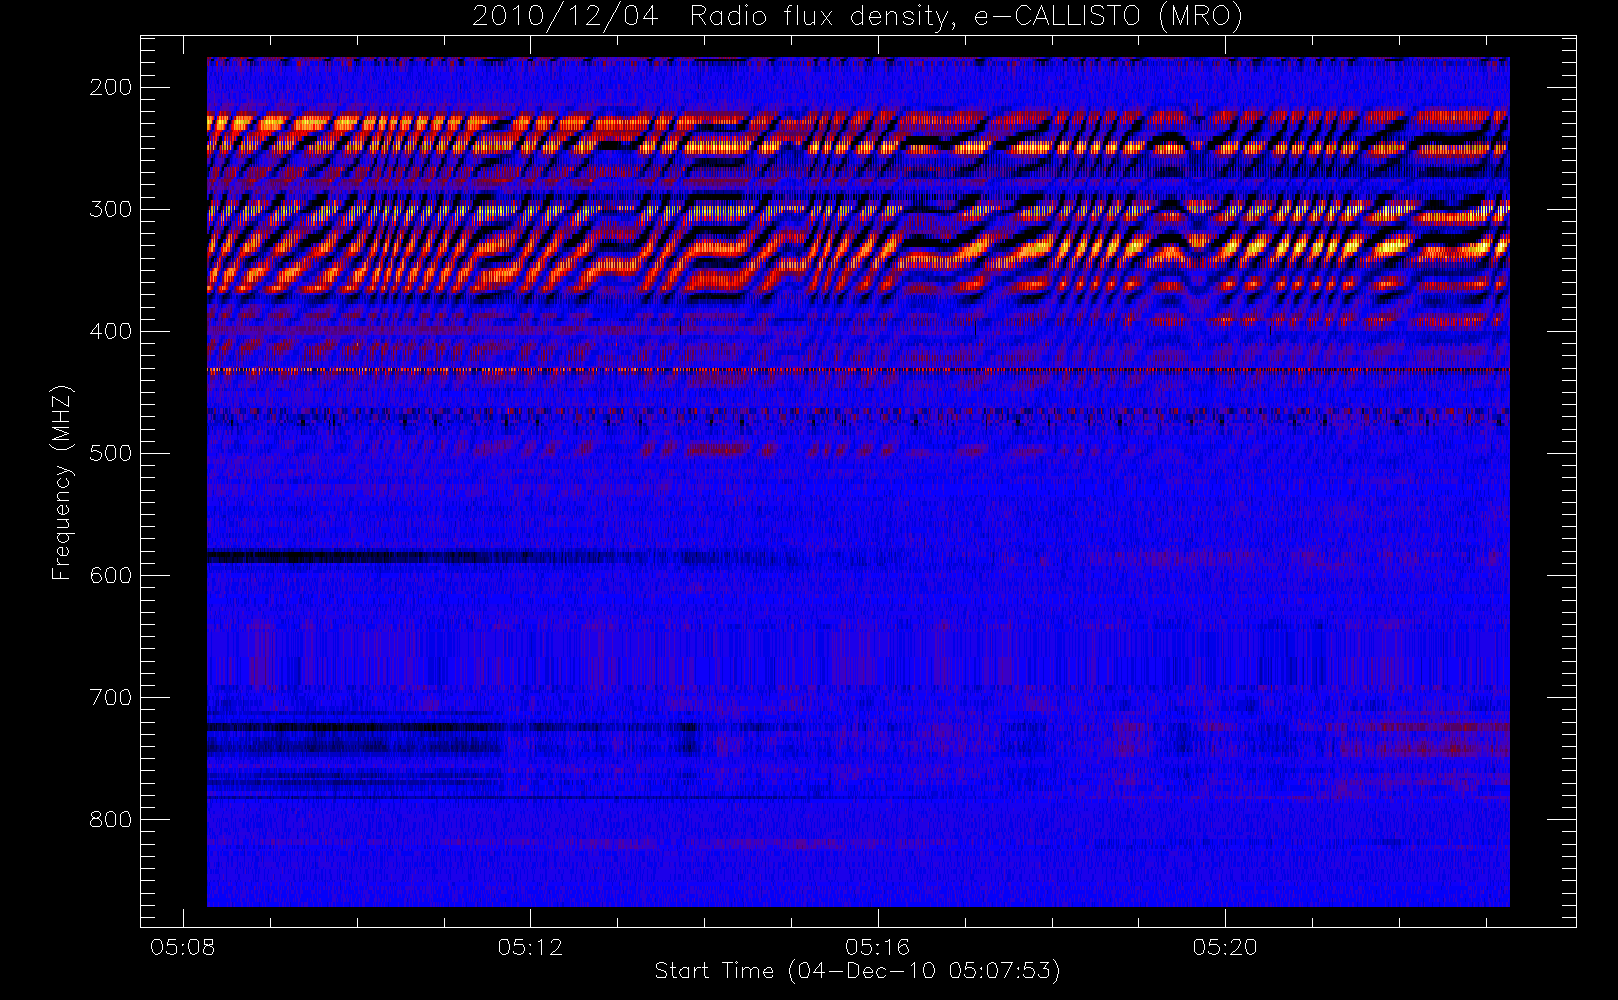This screenshot has width=1618, height=1000.
Task: Click the 700 frequency tick label
Action: tap(111, 697)
